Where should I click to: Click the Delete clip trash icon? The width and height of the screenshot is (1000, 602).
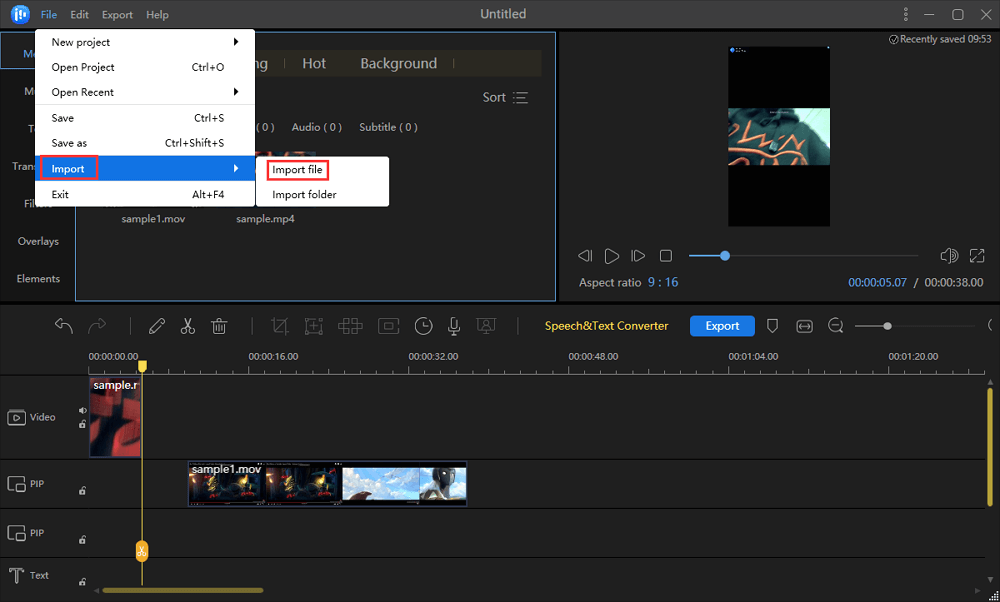[219, 325]
